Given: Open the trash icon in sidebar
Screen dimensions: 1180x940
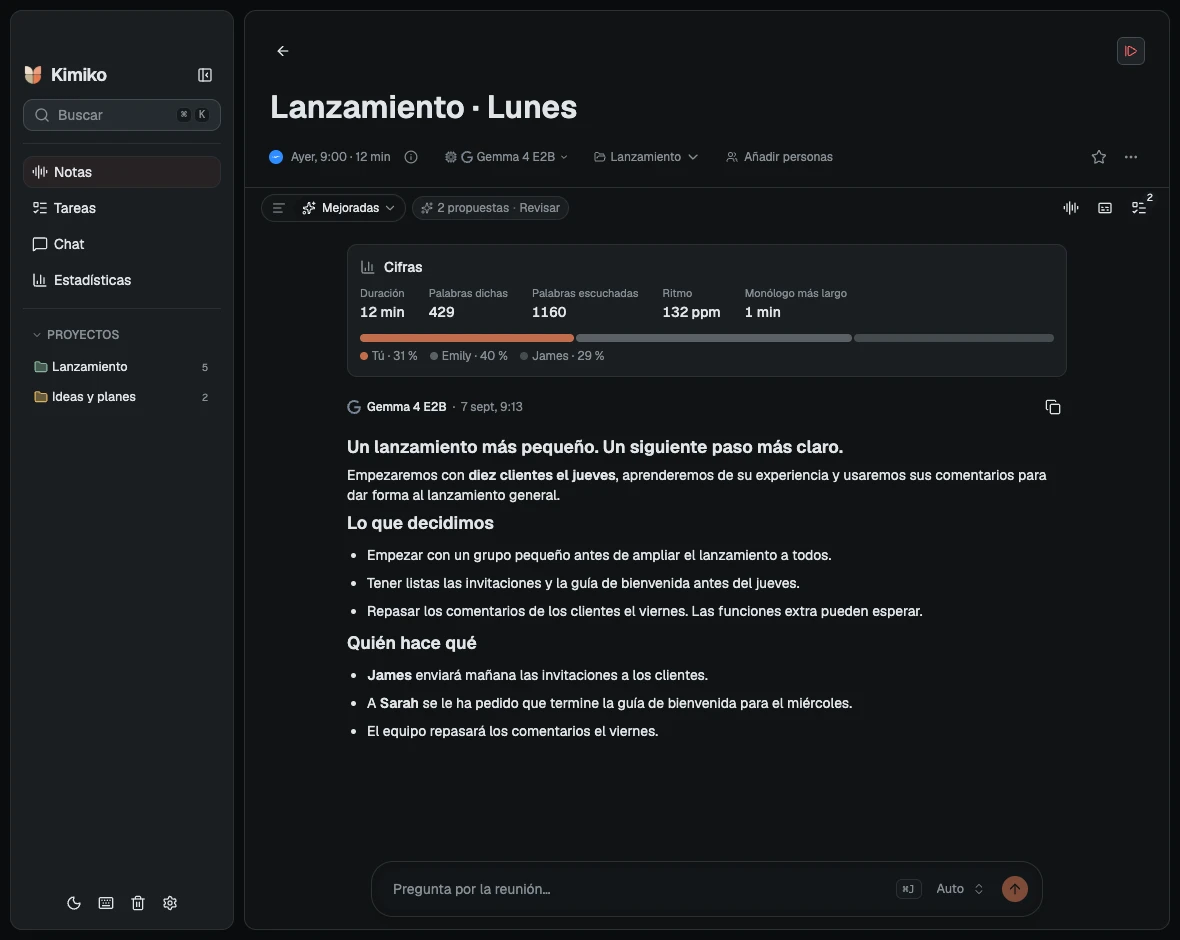Looking at the screenshot, I should pyautogui.click(x=138, y=903).
